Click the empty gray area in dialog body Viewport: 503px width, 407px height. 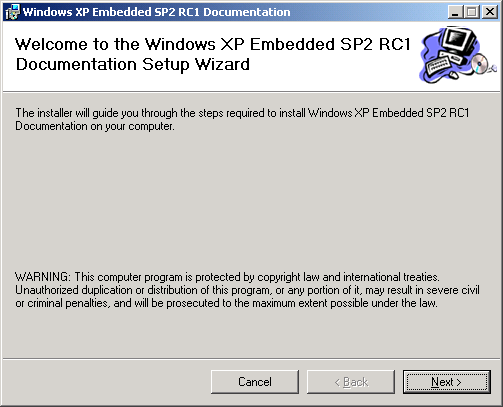tap(251, 200)
